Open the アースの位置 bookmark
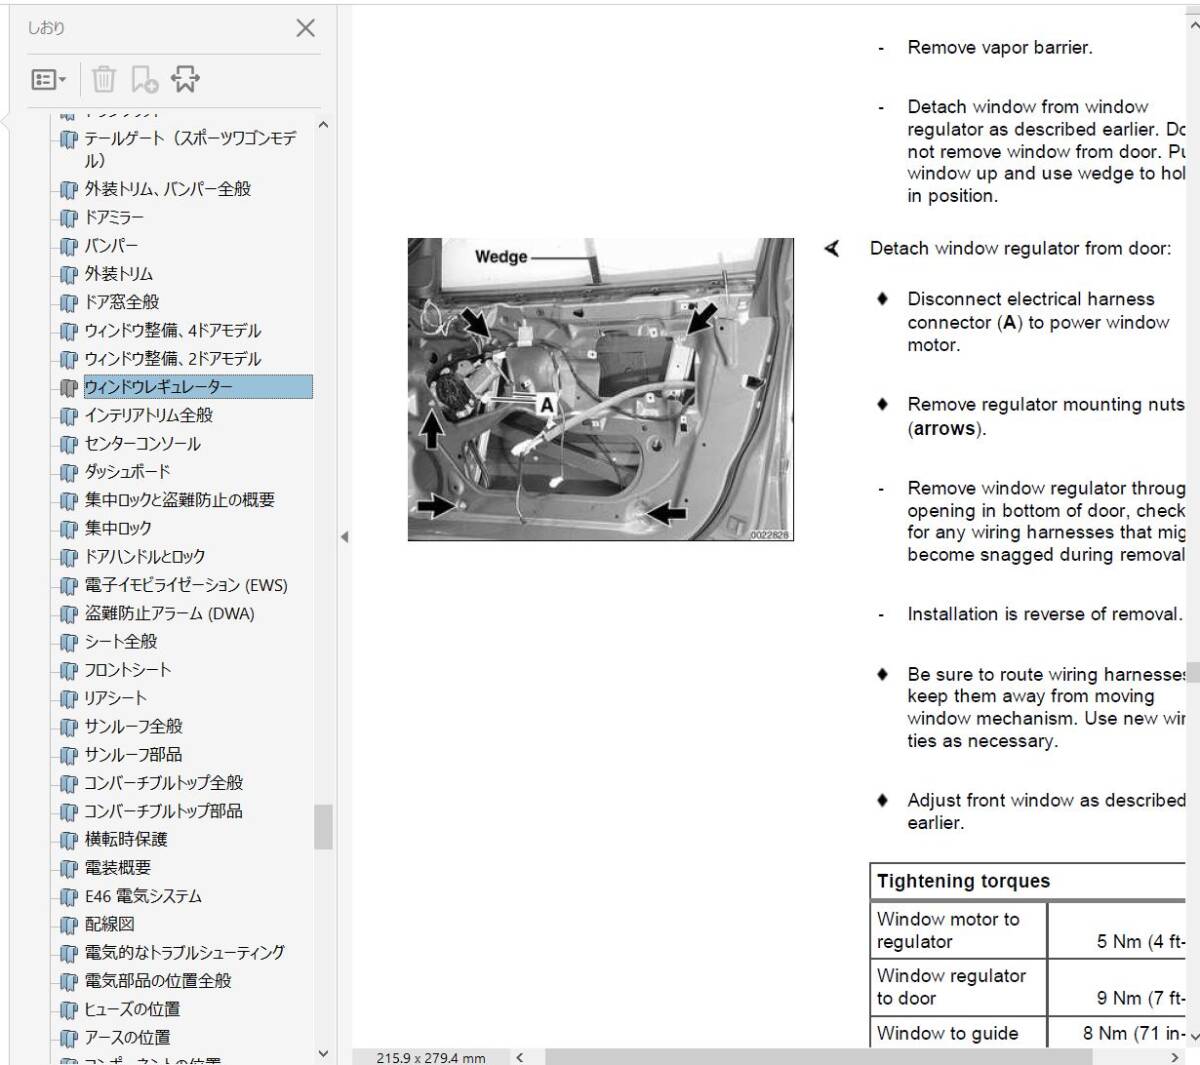The width and height of the screenshot is (1200, 1065). (x=128, y=1037)
